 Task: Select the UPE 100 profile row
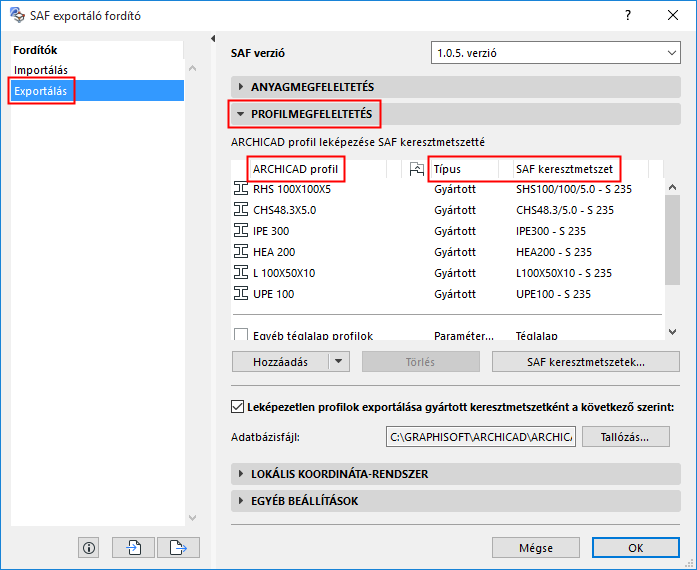point(448,293)
